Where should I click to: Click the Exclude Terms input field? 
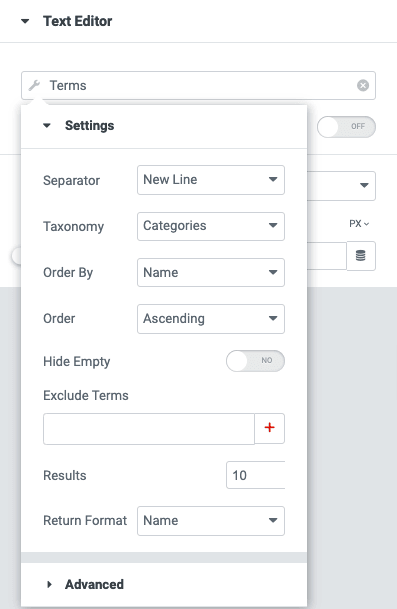click(149, 428)
